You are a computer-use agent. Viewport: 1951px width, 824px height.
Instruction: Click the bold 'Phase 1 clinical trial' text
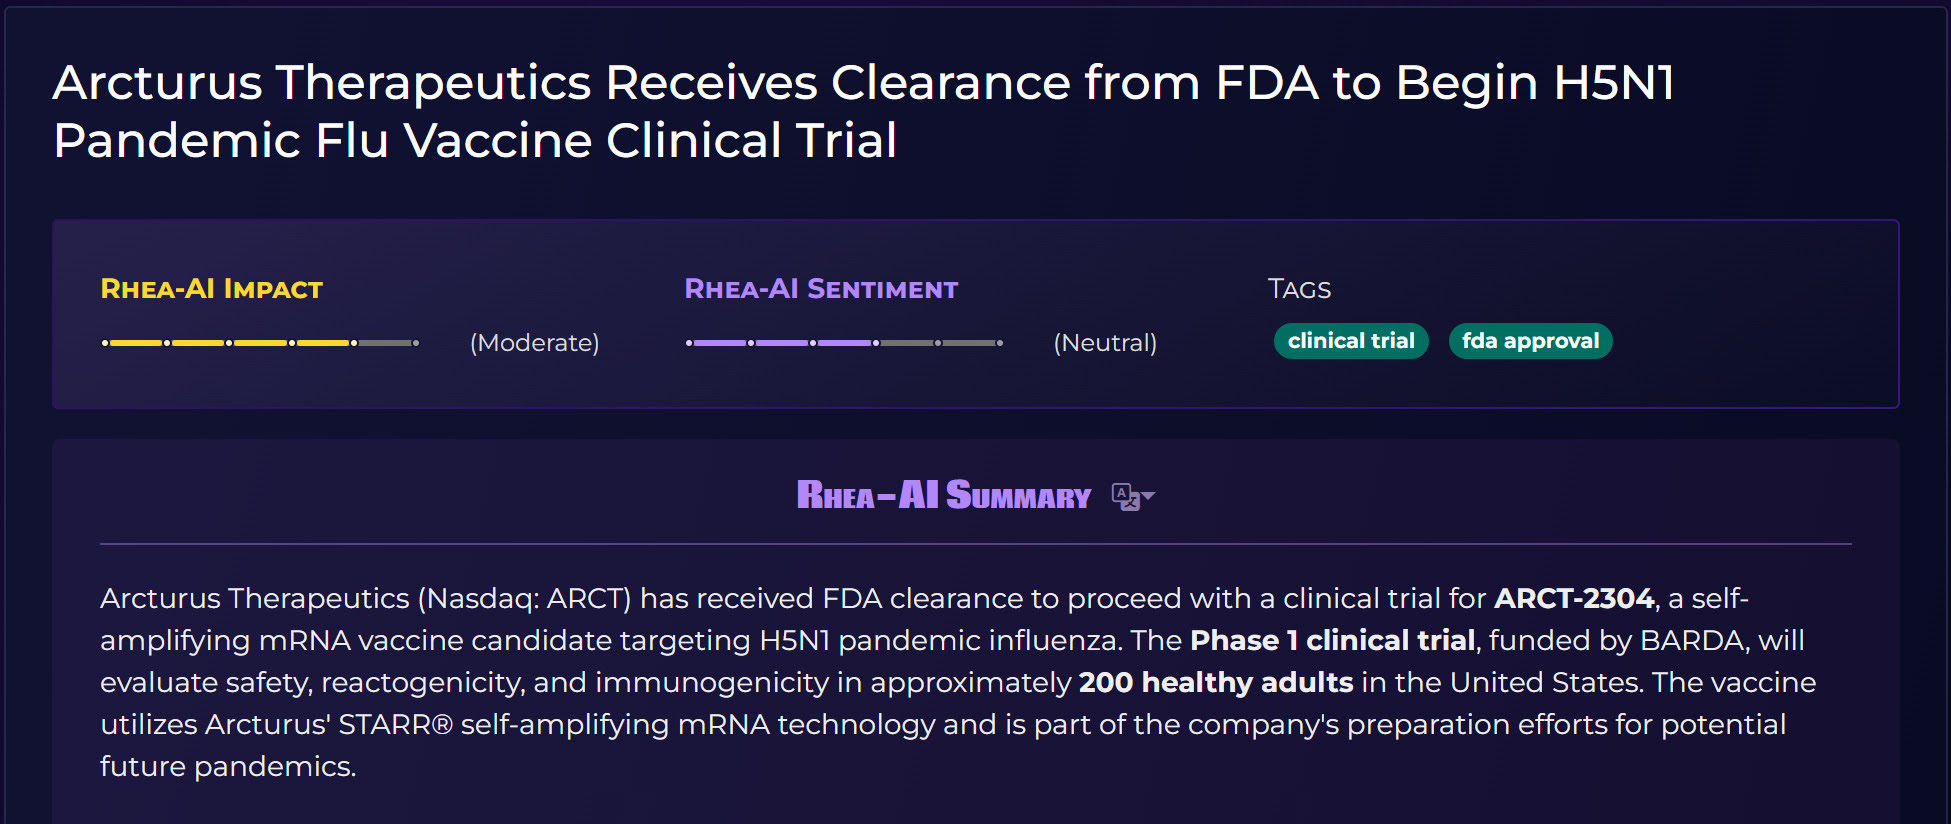[x=1332, y=640]
